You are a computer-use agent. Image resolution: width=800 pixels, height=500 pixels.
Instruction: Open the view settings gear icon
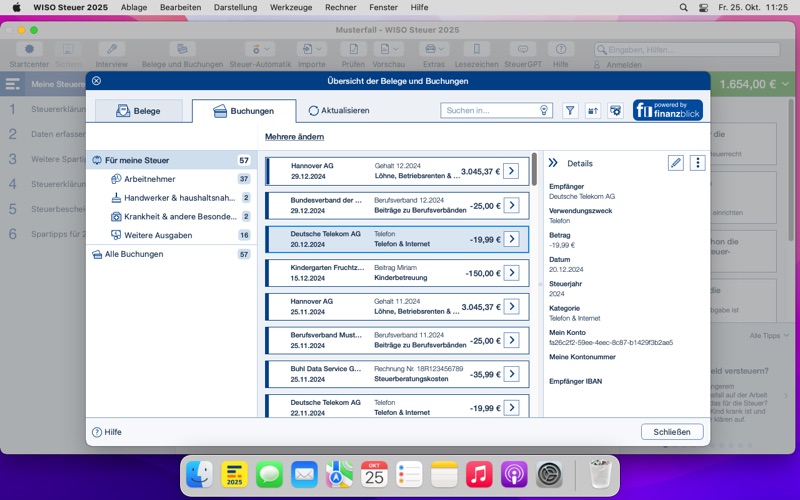point(616,110)
